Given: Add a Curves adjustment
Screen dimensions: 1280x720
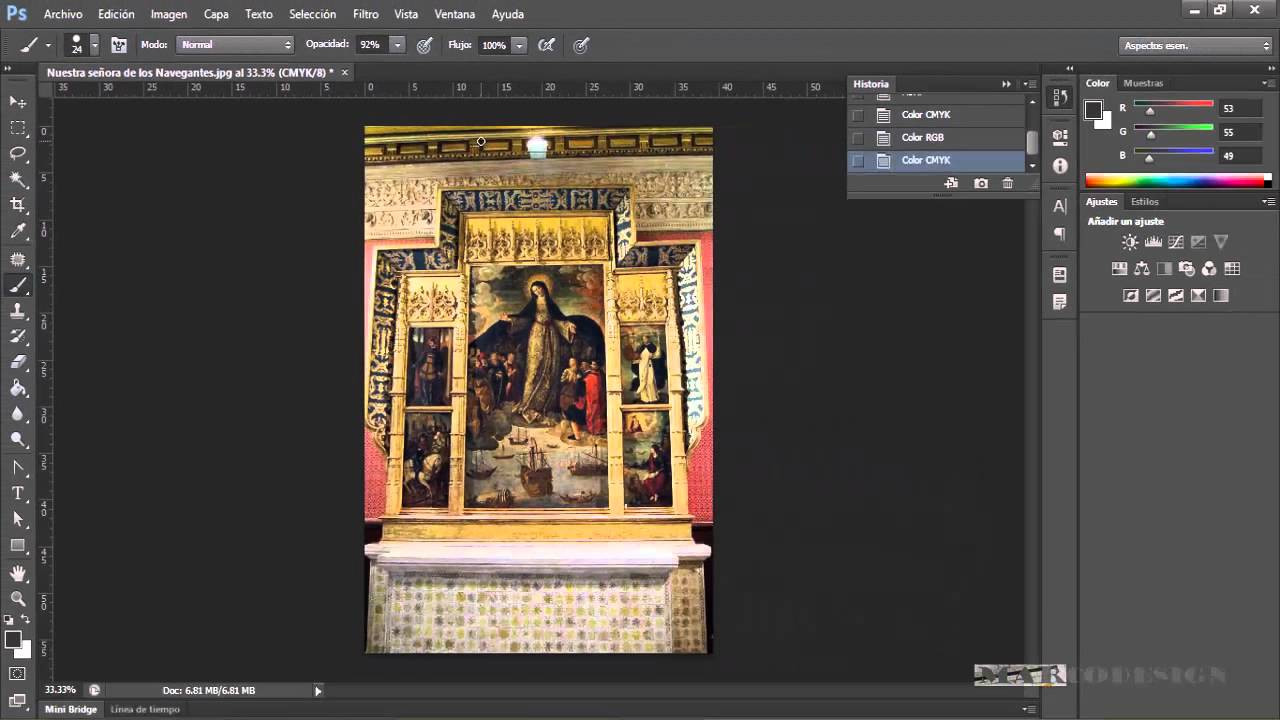Looking at the screenshot, I should coord(1176,242).
